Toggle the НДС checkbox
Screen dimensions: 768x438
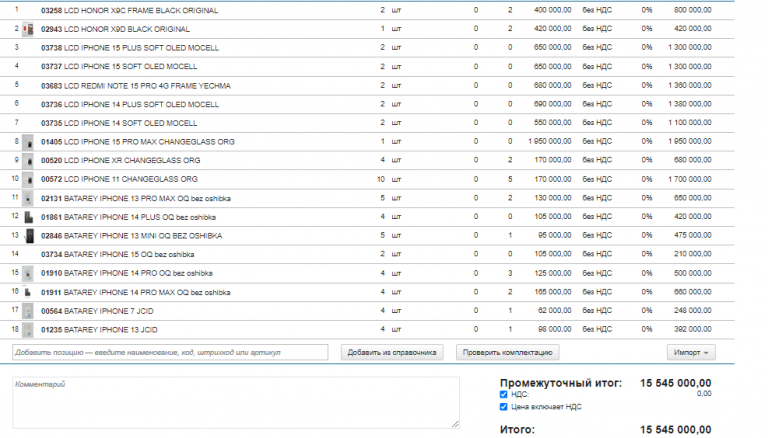[x=504, y=394]
